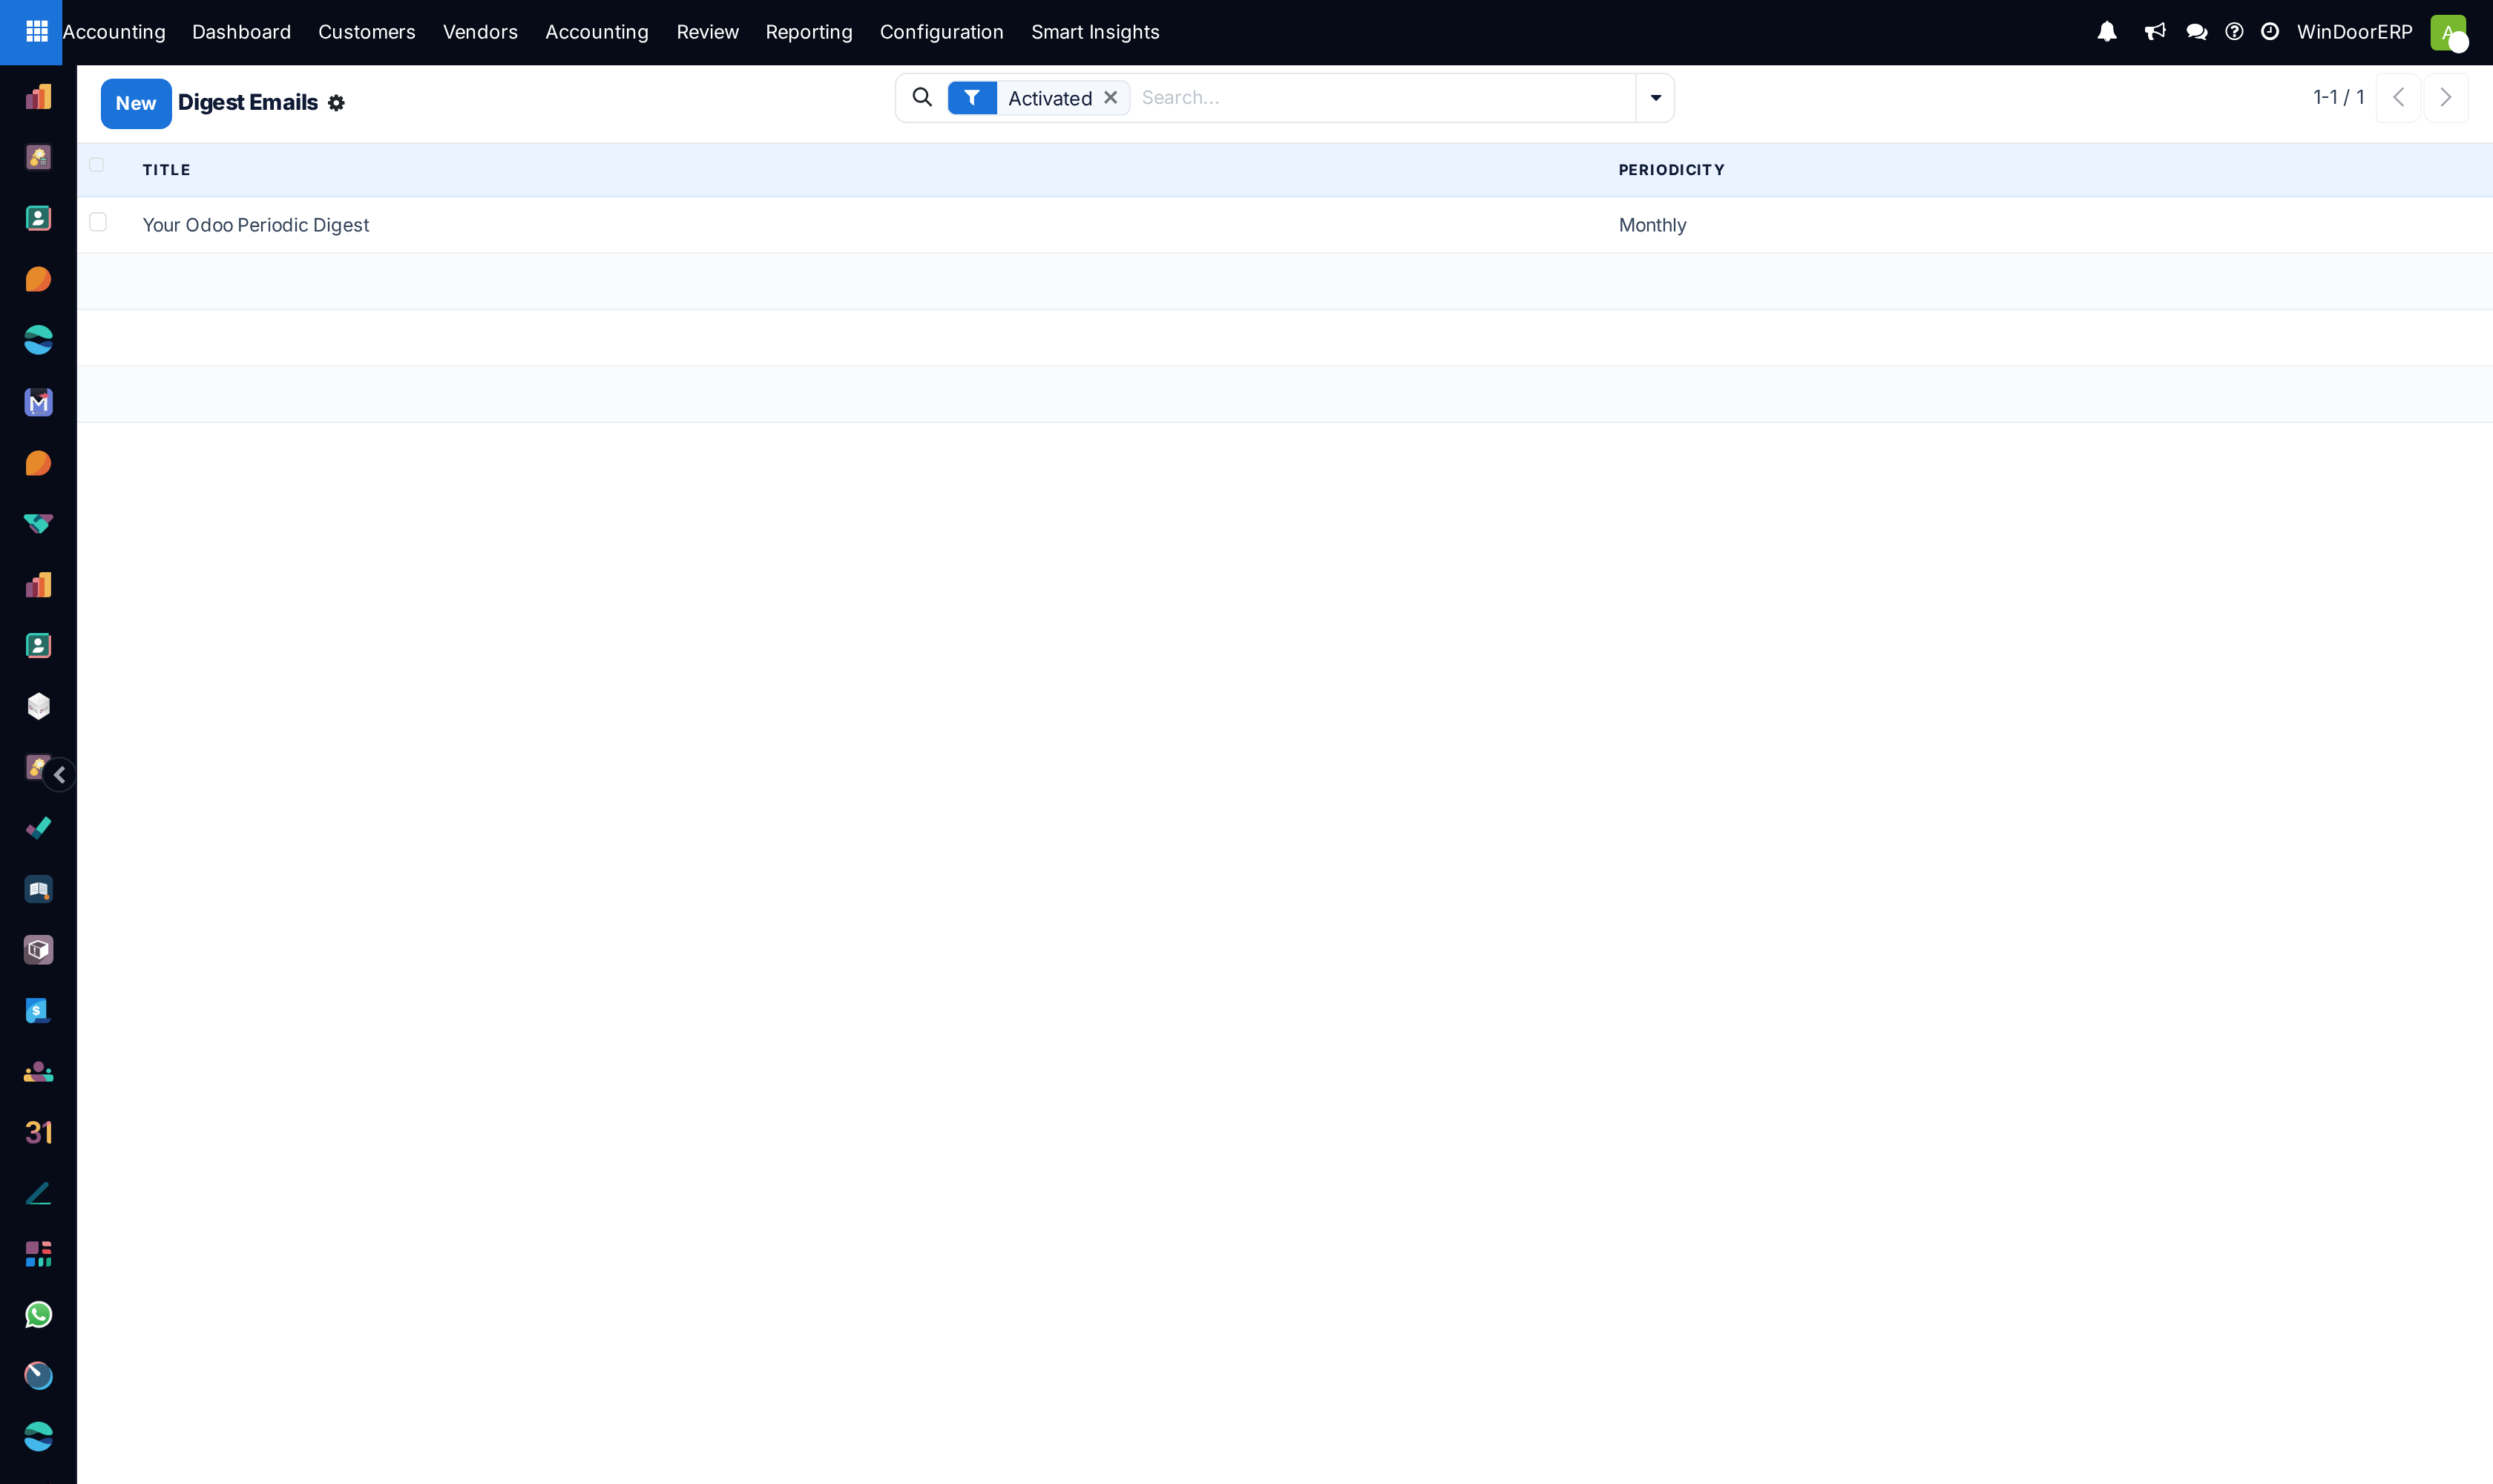Open the Review menu

pyautogui.click(x=707, y=32)
